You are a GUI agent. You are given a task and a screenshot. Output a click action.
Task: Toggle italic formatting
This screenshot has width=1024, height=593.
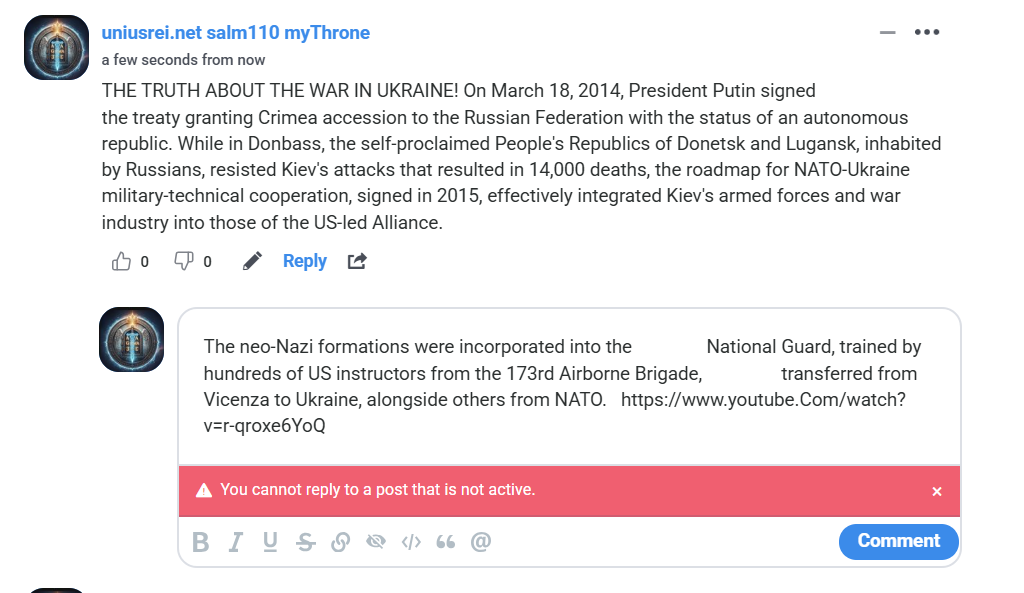236,542
